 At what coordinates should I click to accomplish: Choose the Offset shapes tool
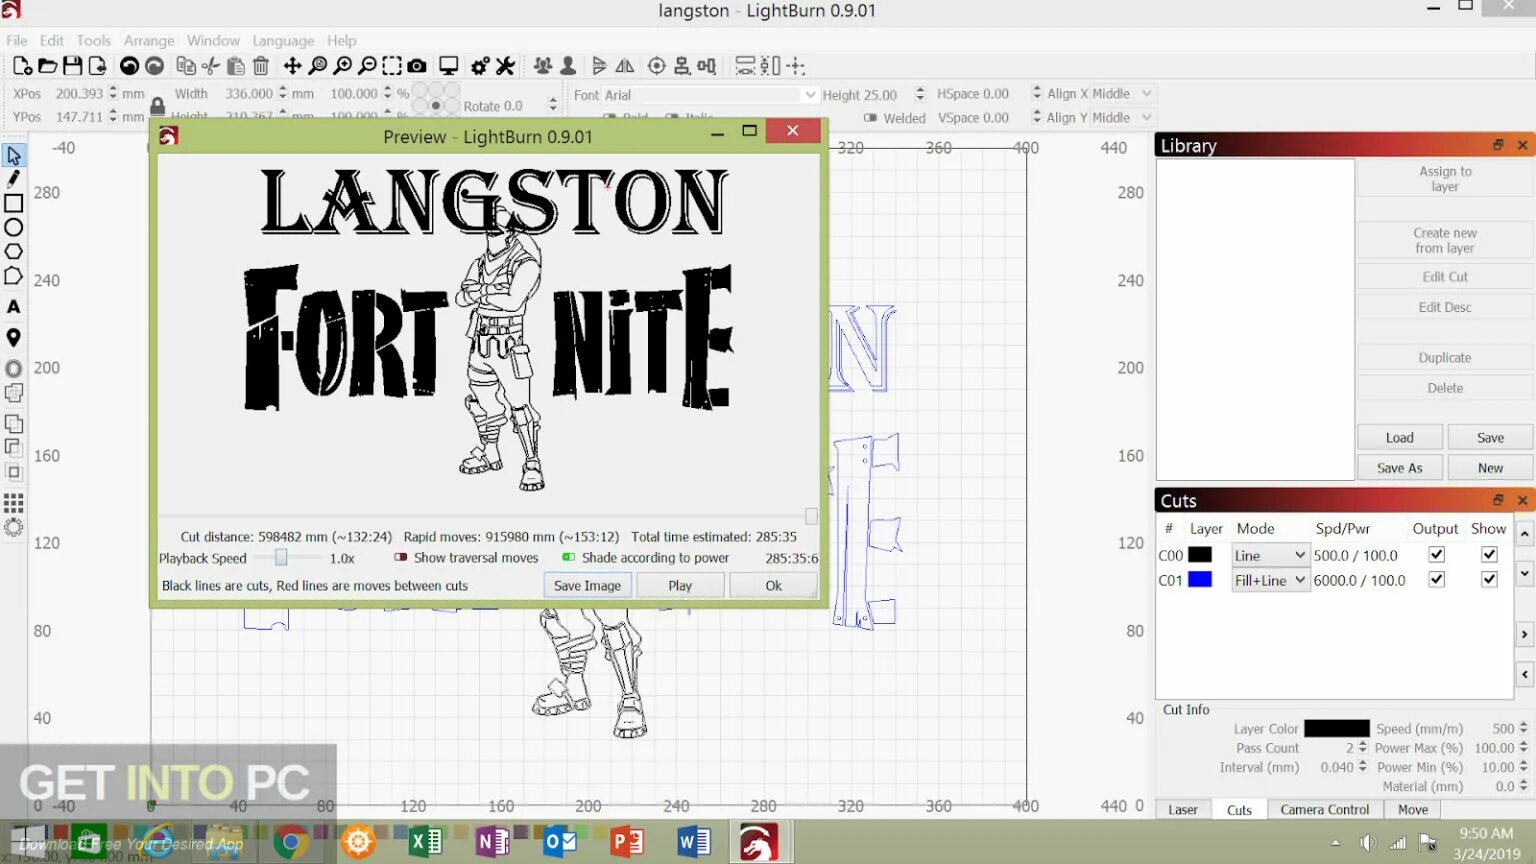(13, 369)
